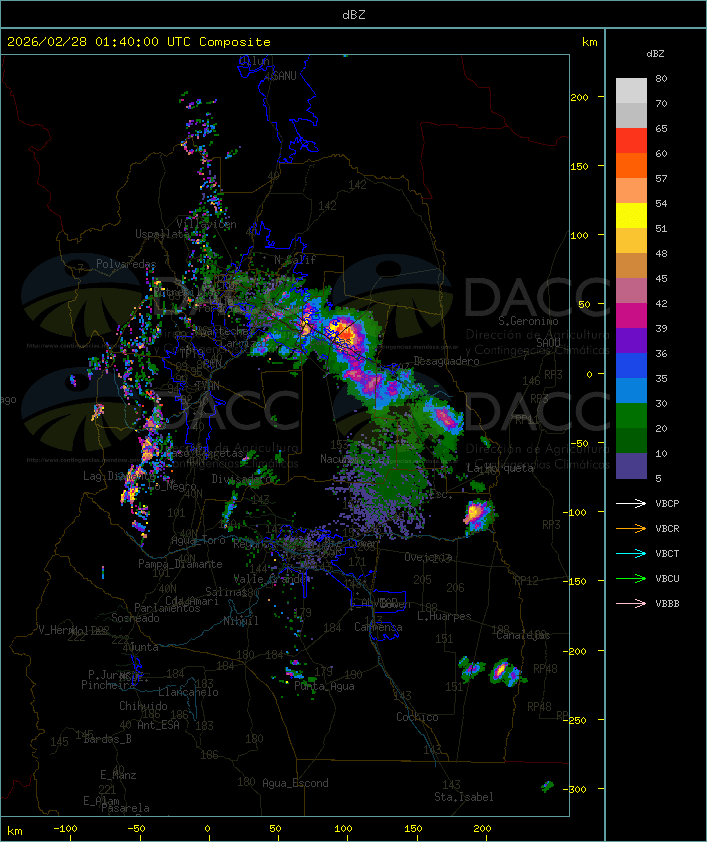The width and height of the screenshot is (707, 842).
Task: Click the VBBB legend label
Action: coord(667,604)
